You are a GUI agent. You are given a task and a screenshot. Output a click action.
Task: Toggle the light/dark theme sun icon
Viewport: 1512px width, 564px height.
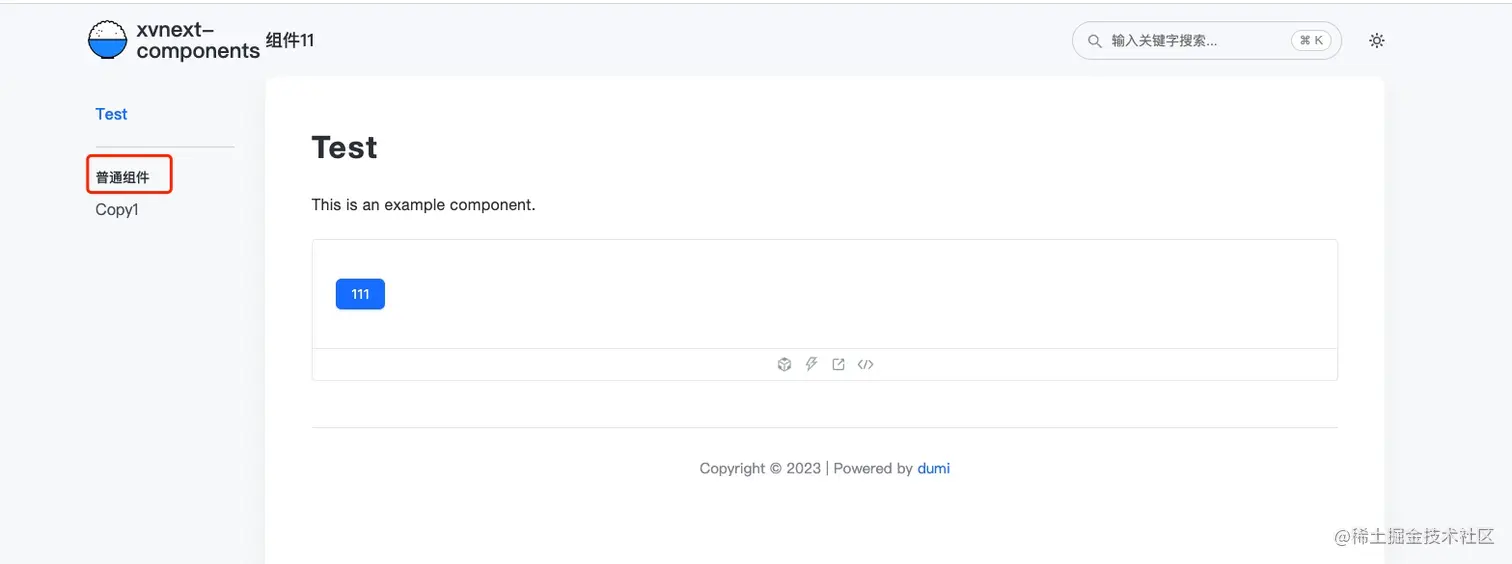pos(1377,41)
